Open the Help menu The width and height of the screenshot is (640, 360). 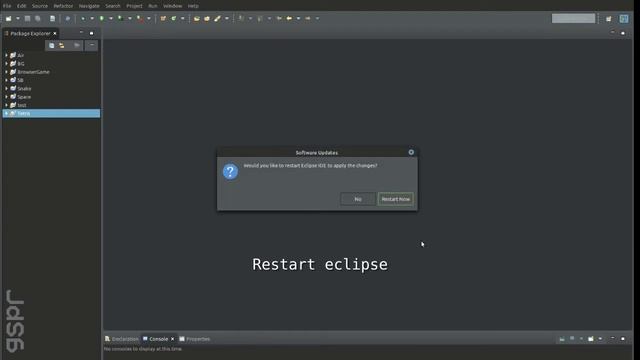[x=193, y=6]
